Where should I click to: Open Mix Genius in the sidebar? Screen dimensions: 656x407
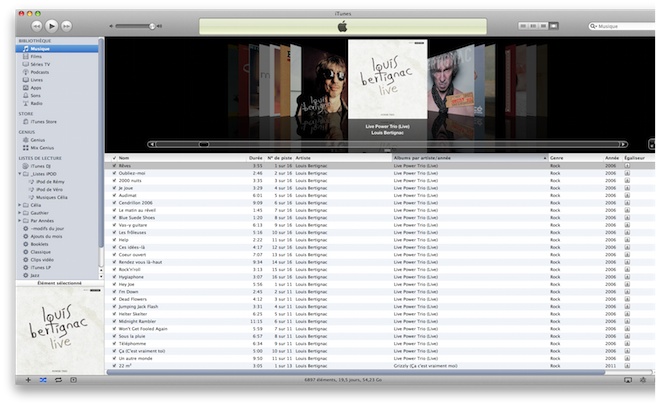tap(57, 148)
